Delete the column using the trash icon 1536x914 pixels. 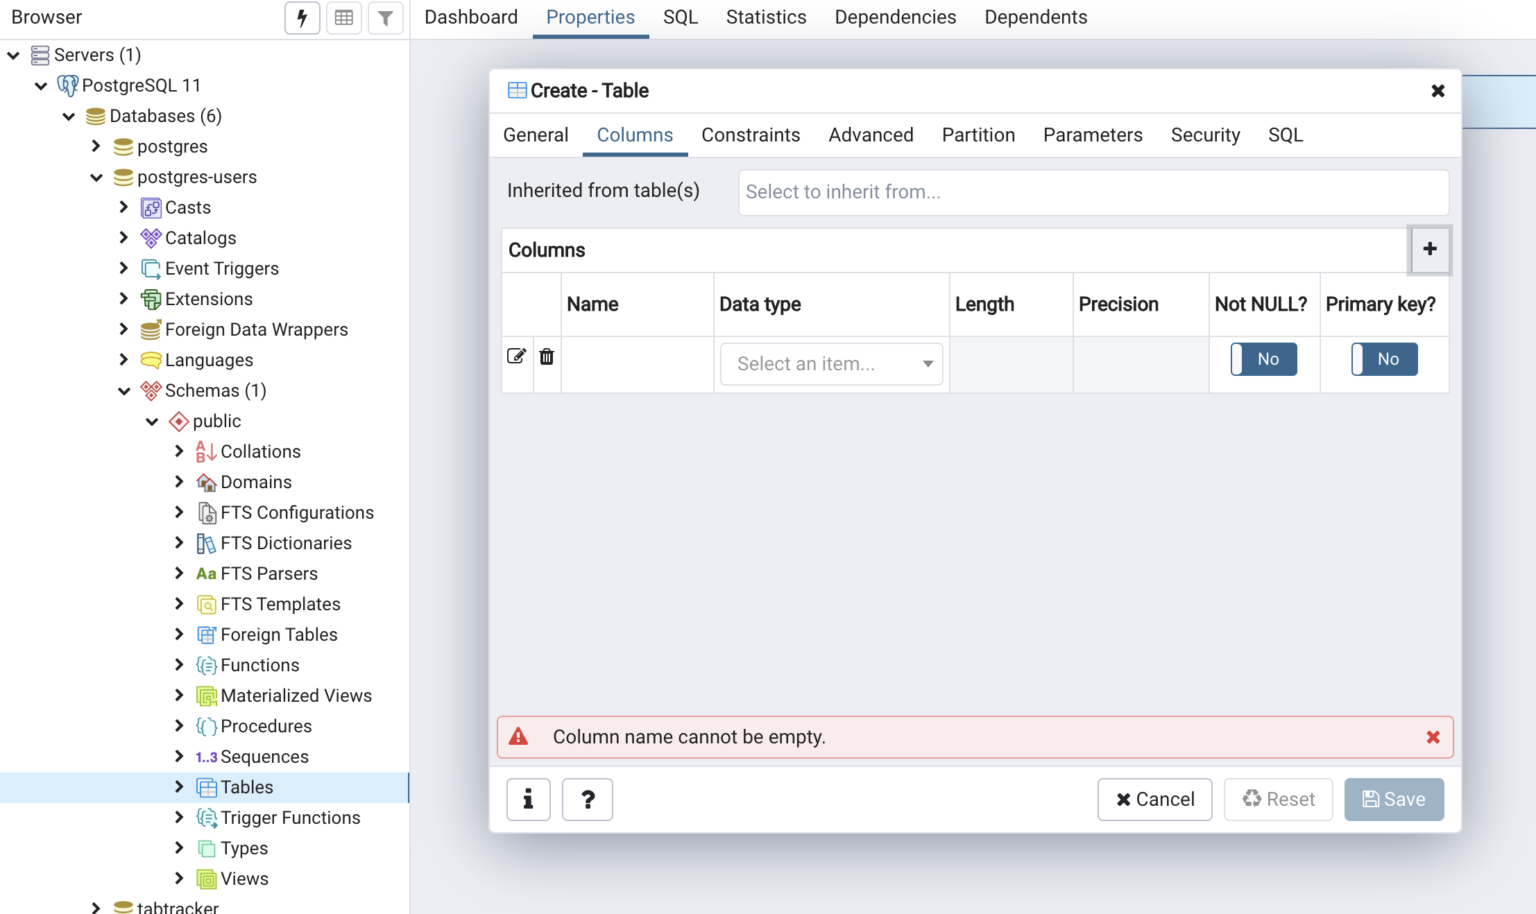pos(546,356)
